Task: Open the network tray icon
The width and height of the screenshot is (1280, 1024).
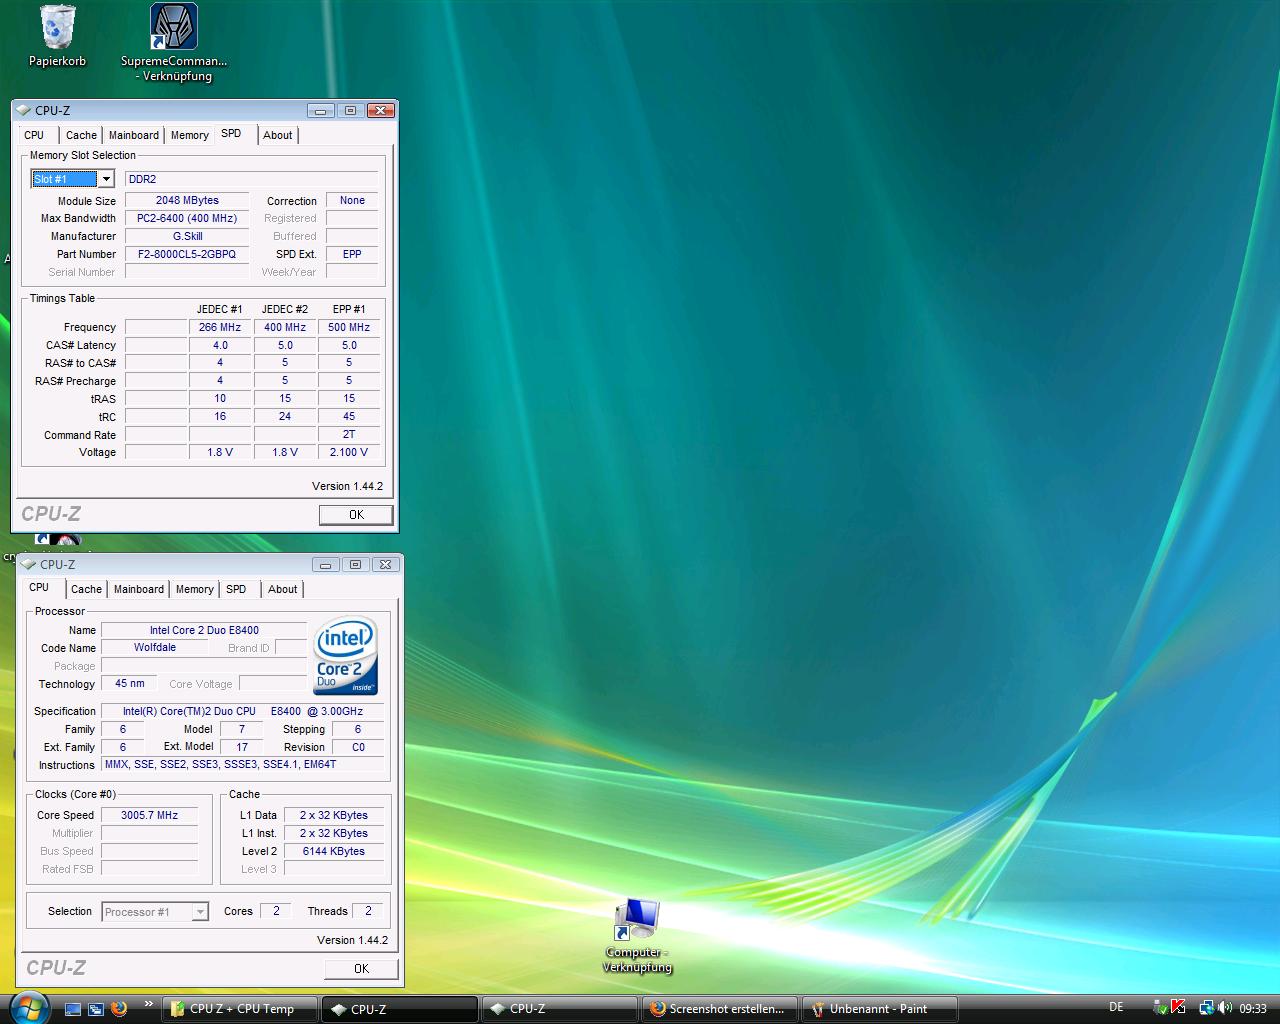Action: click(1206, 1008)
